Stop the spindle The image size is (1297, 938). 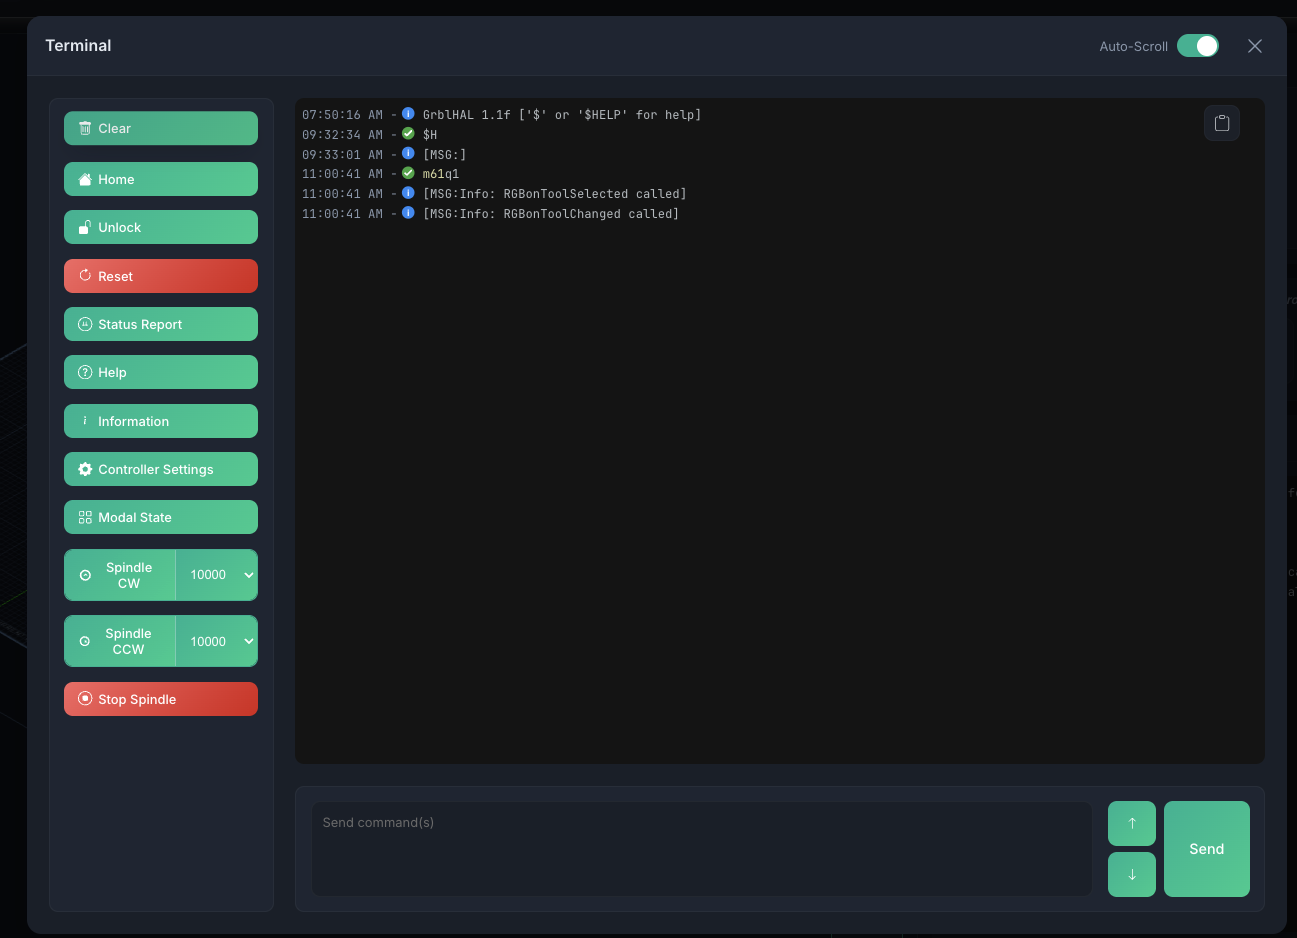161,699
